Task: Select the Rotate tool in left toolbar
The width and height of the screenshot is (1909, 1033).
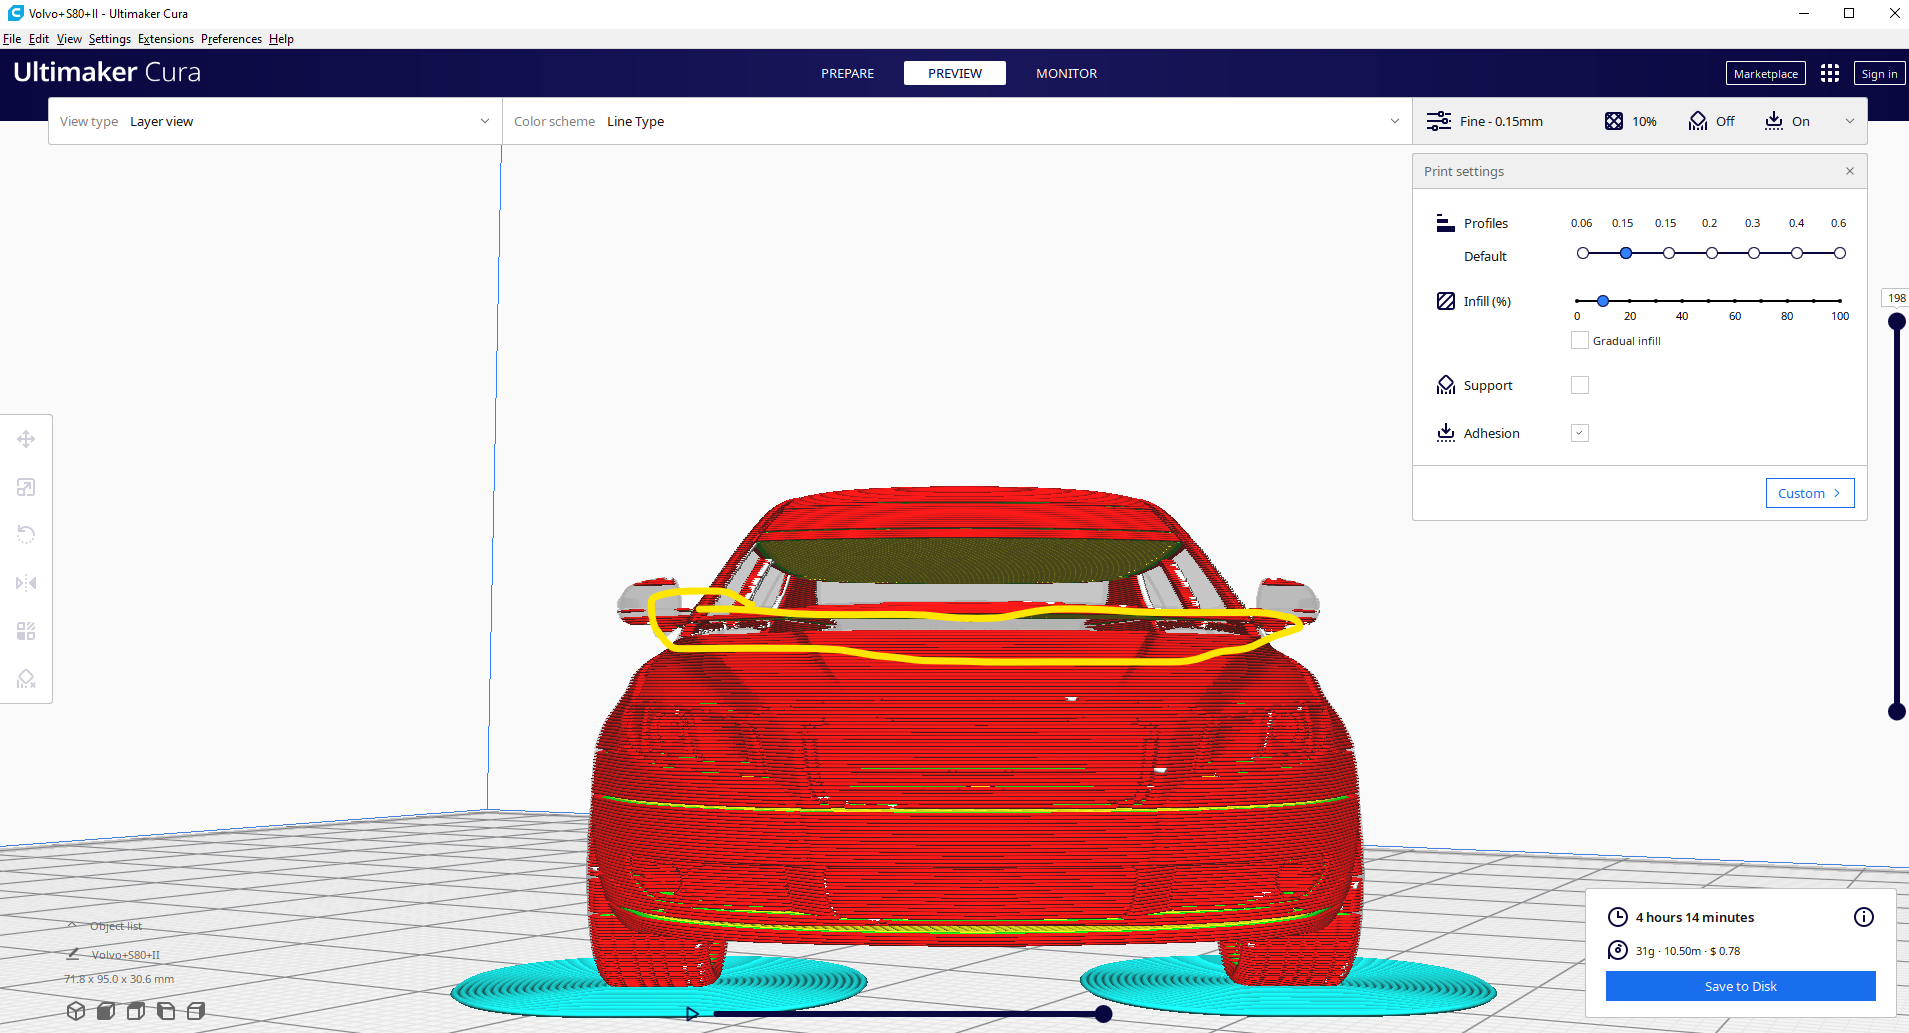Action: pyautogui.click(x=26, y=535)
